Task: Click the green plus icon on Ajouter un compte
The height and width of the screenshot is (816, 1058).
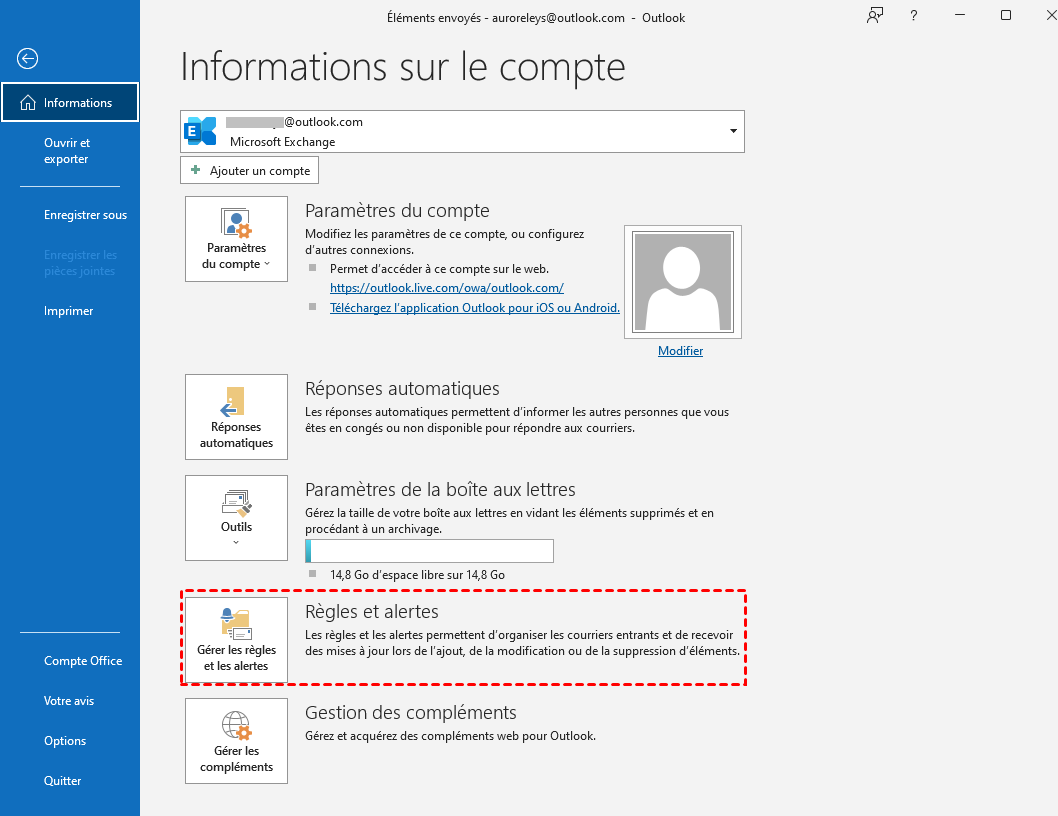Action: point(196,170)
